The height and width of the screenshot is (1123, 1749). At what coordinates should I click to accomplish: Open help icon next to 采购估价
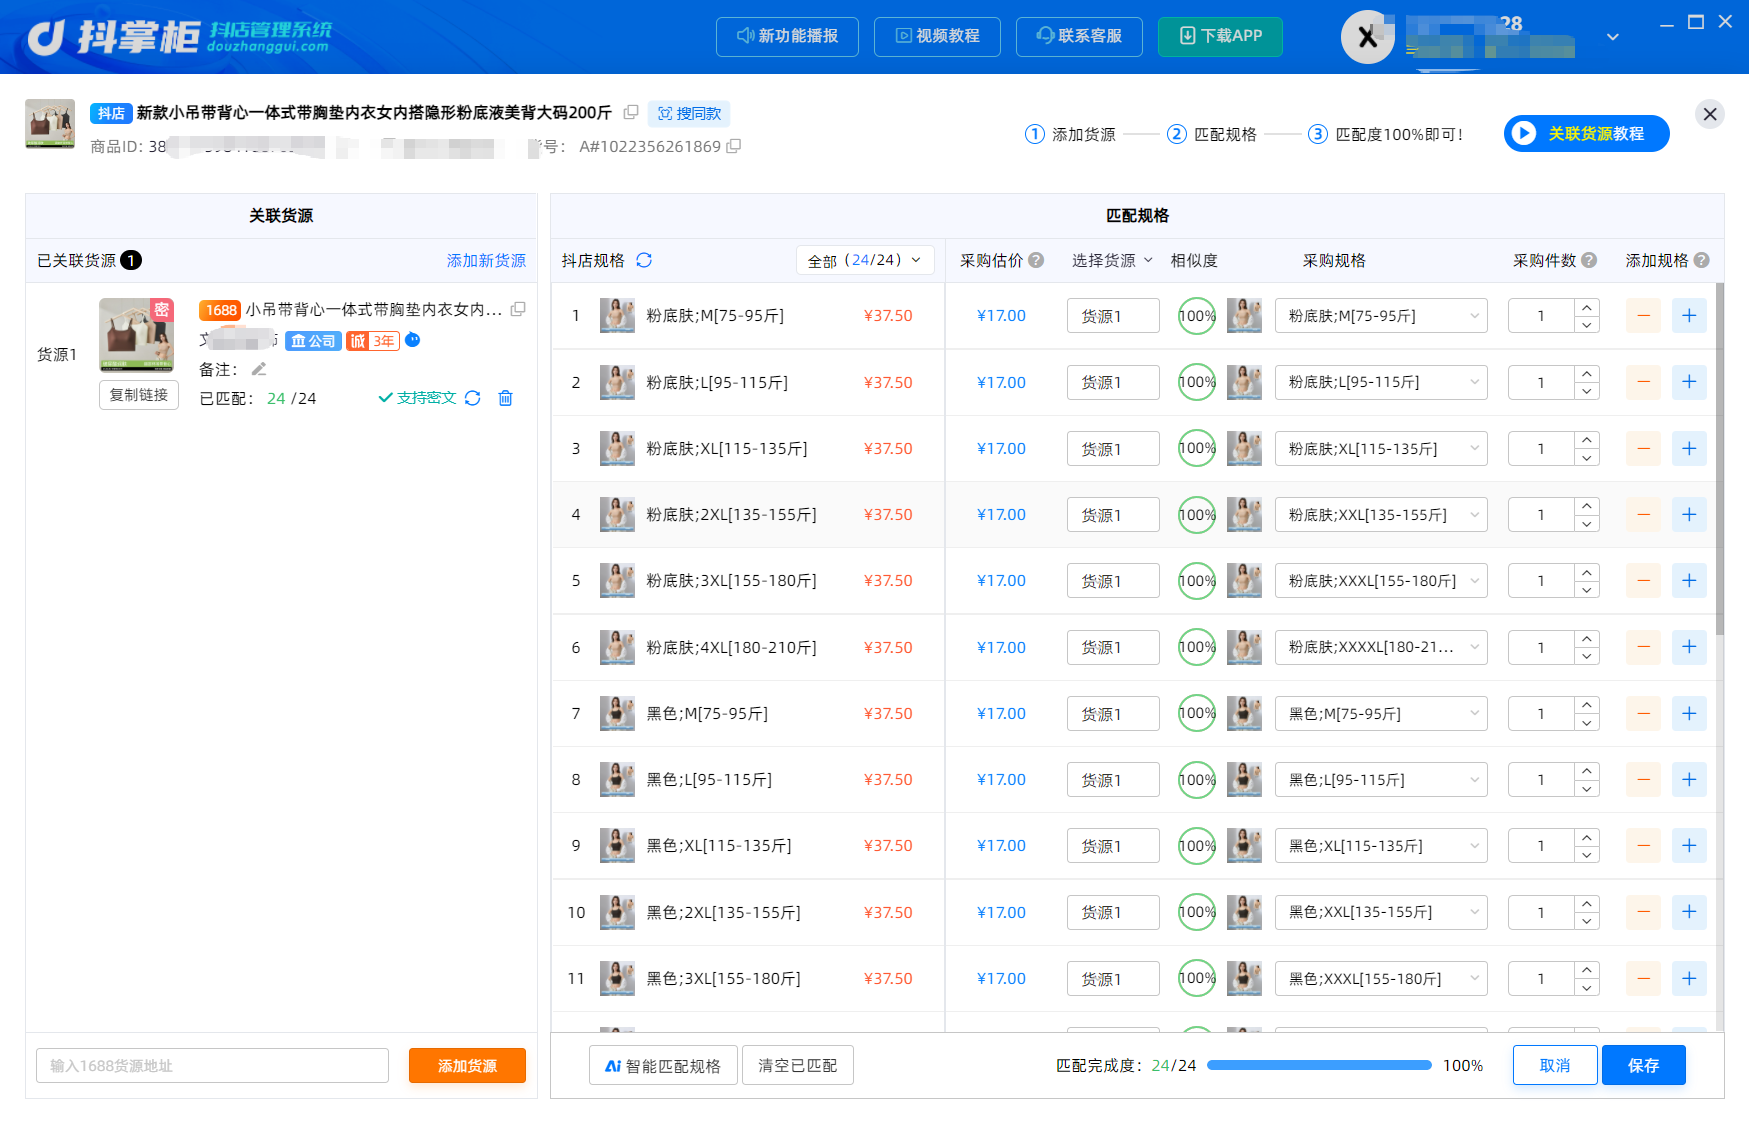[1036, 260]
